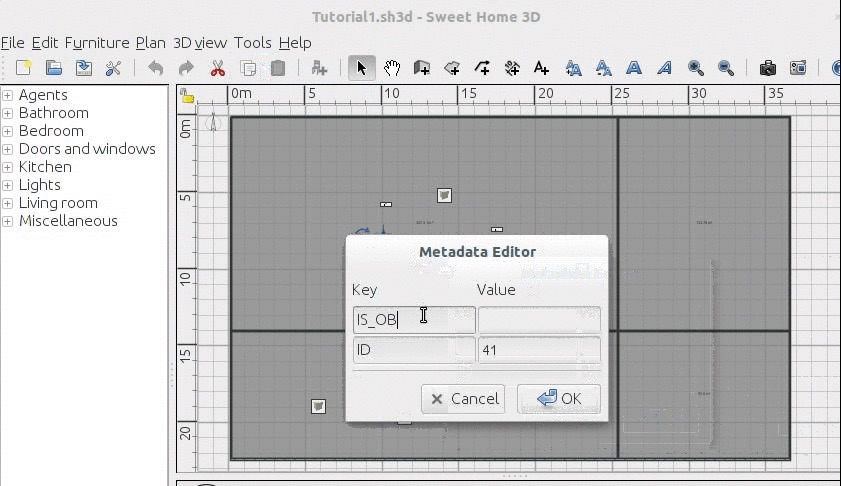Select the Living room label in catalog
The width and height of the screenshot is (841, 486).
tap(58, 203)
